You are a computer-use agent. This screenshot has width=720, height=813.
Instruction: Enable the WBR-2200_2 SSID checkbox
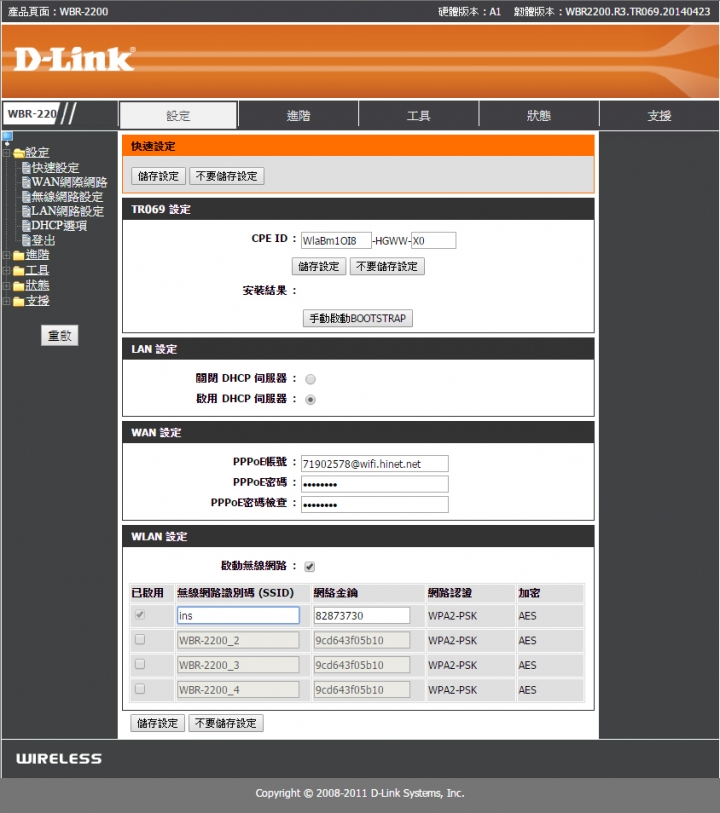[139, 639]
